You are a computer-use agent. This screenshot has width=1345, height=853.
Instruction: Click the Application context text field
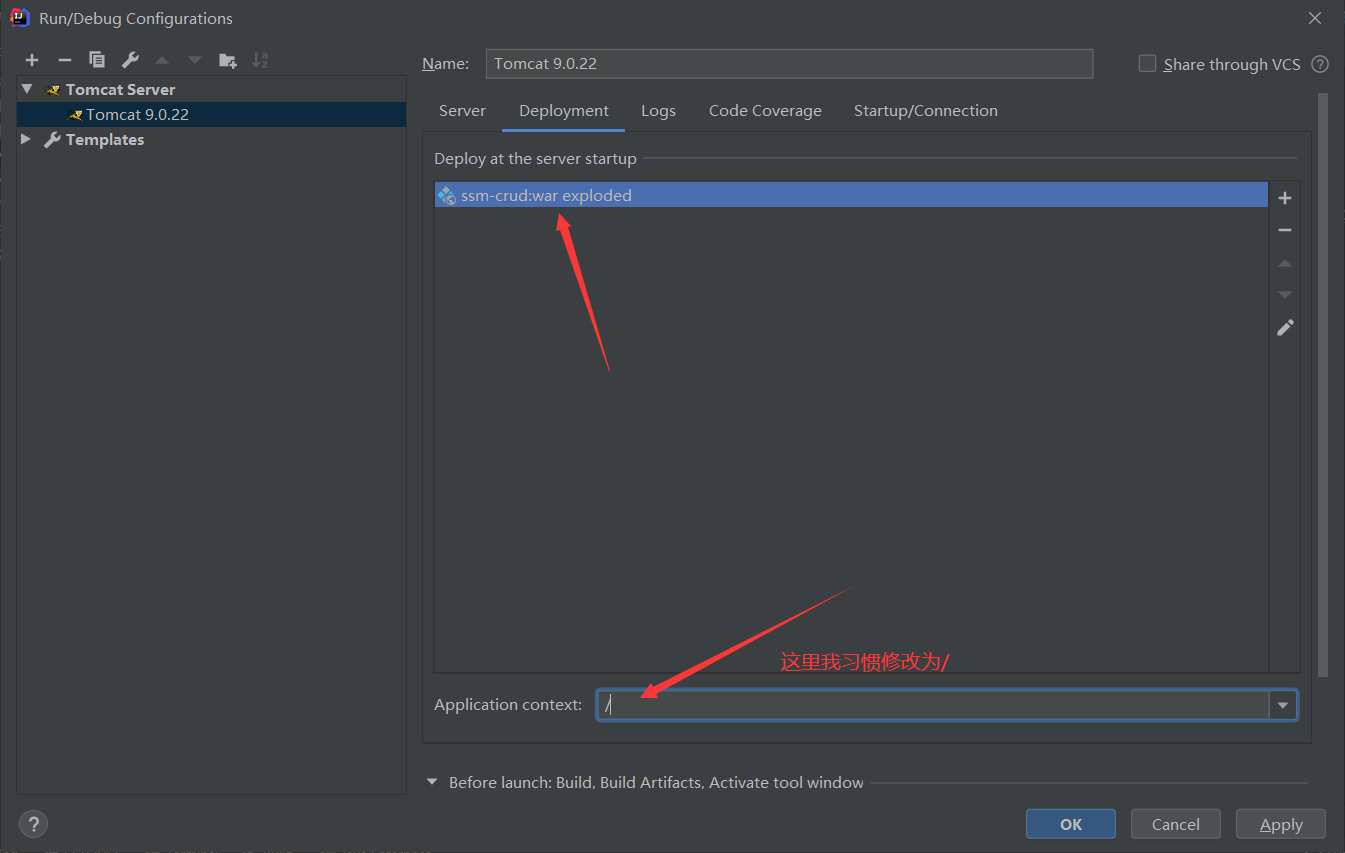click(x=934, y=705)
